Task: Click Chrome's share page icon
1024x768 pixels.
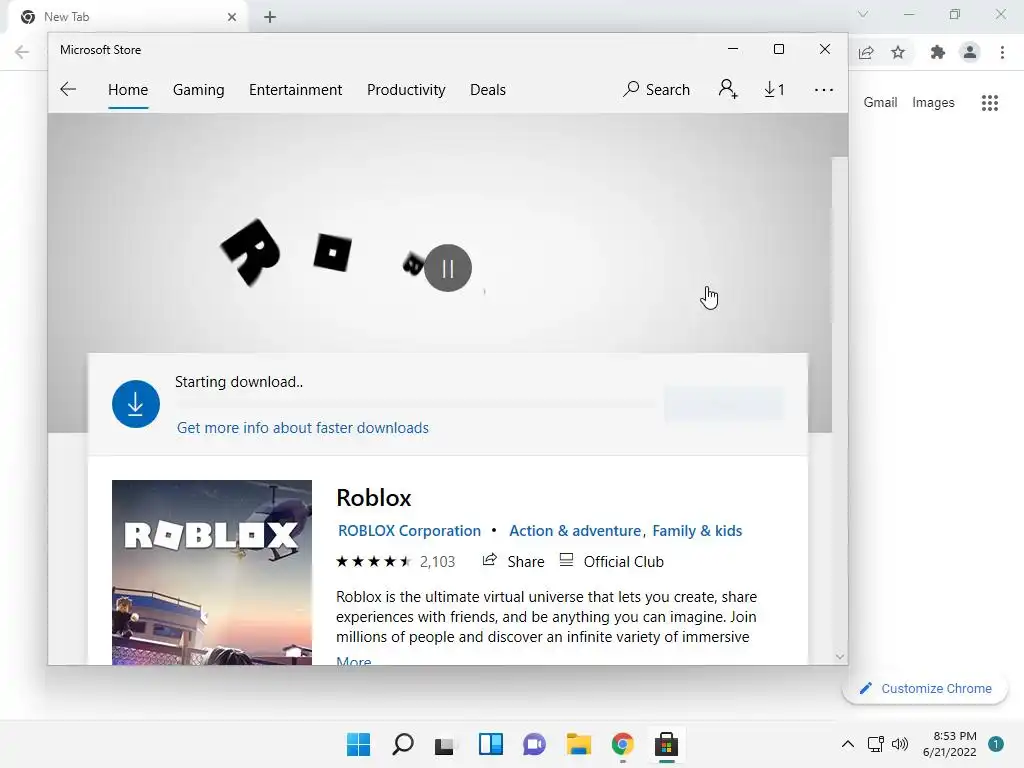Action: click(x=866, y=52)
